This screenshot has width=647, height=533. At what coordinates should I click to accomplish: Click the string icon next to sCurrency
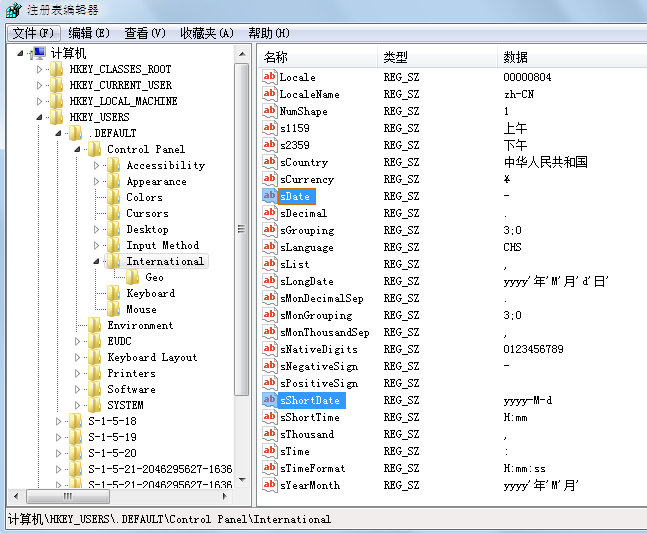(269, 179)
